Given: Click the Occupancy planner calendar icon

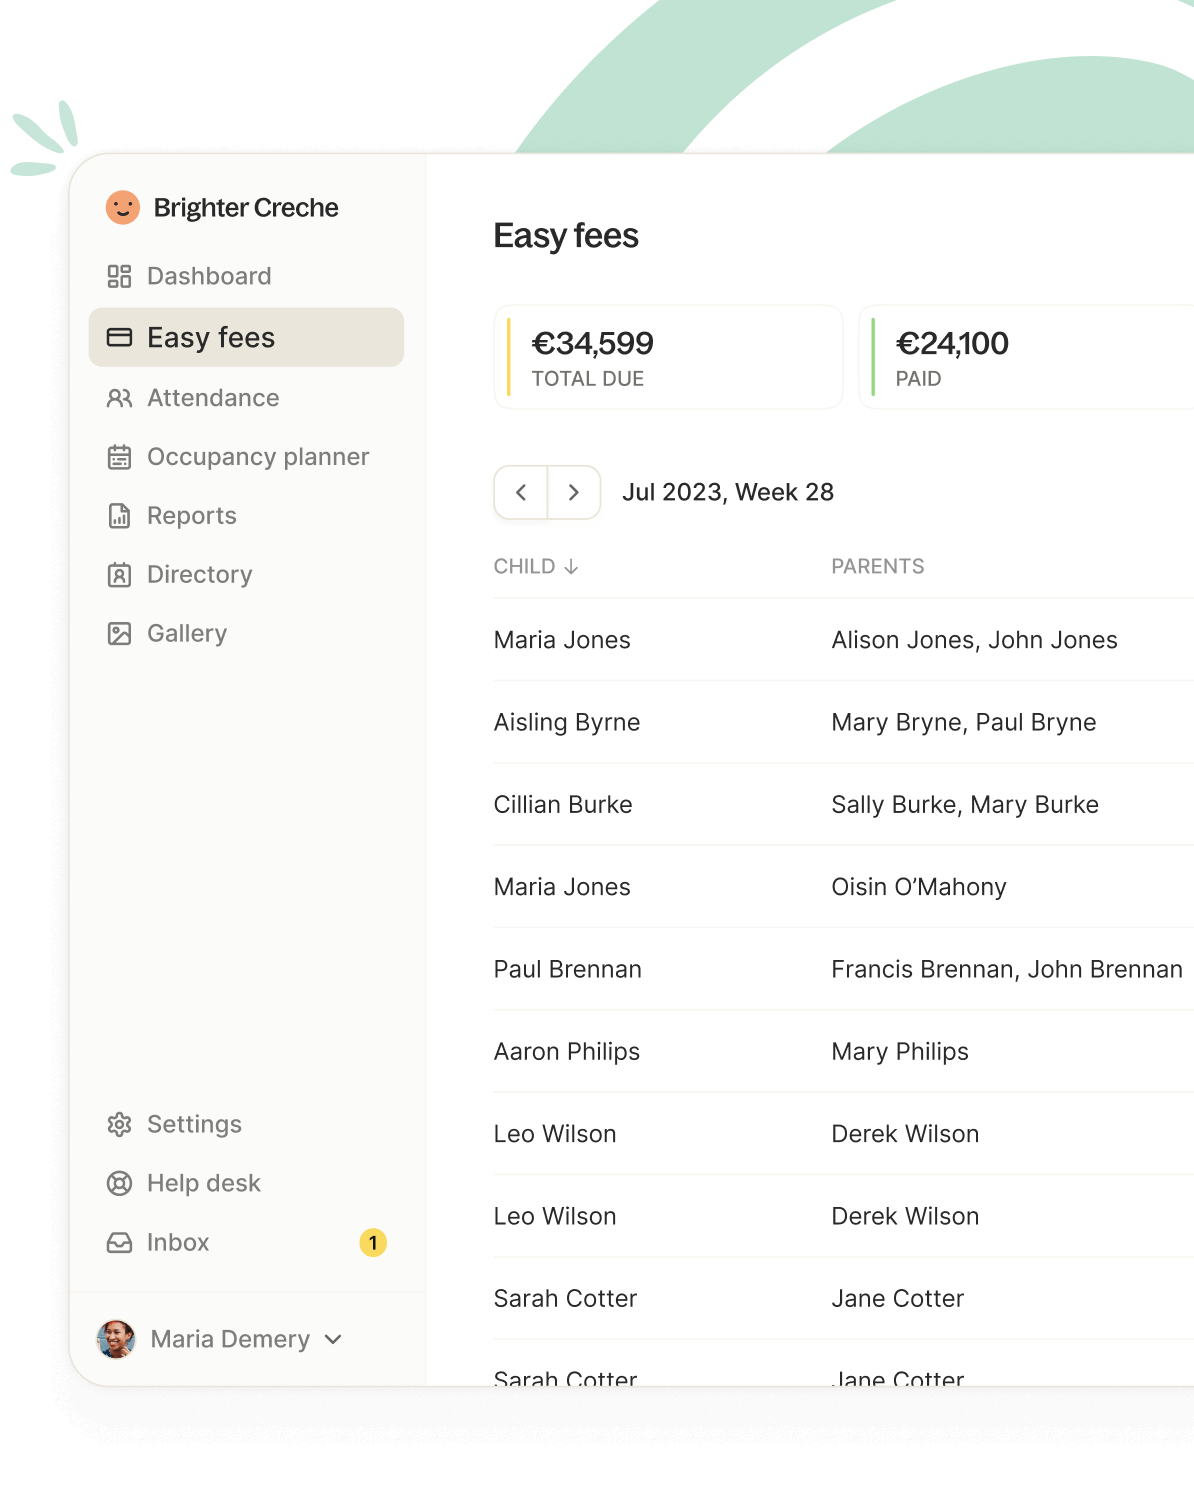Looking at the screenshot, I should pyautogui.click(x=119, y=457).
